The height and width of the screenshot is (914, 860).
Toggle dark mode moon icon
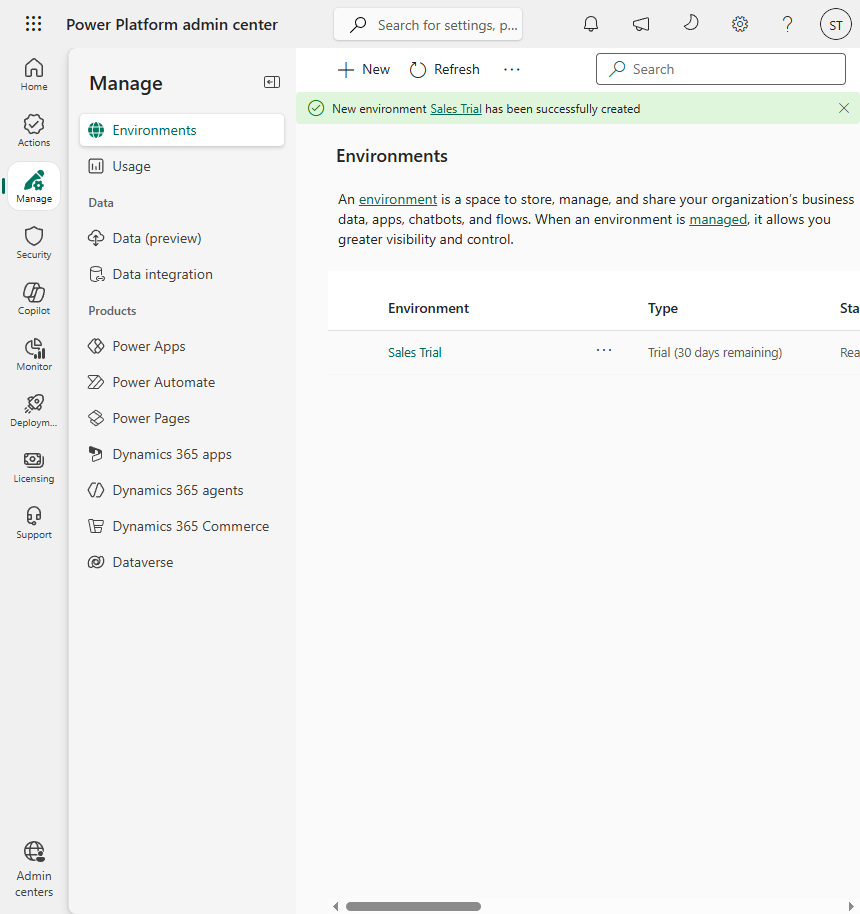pos(690,24)
